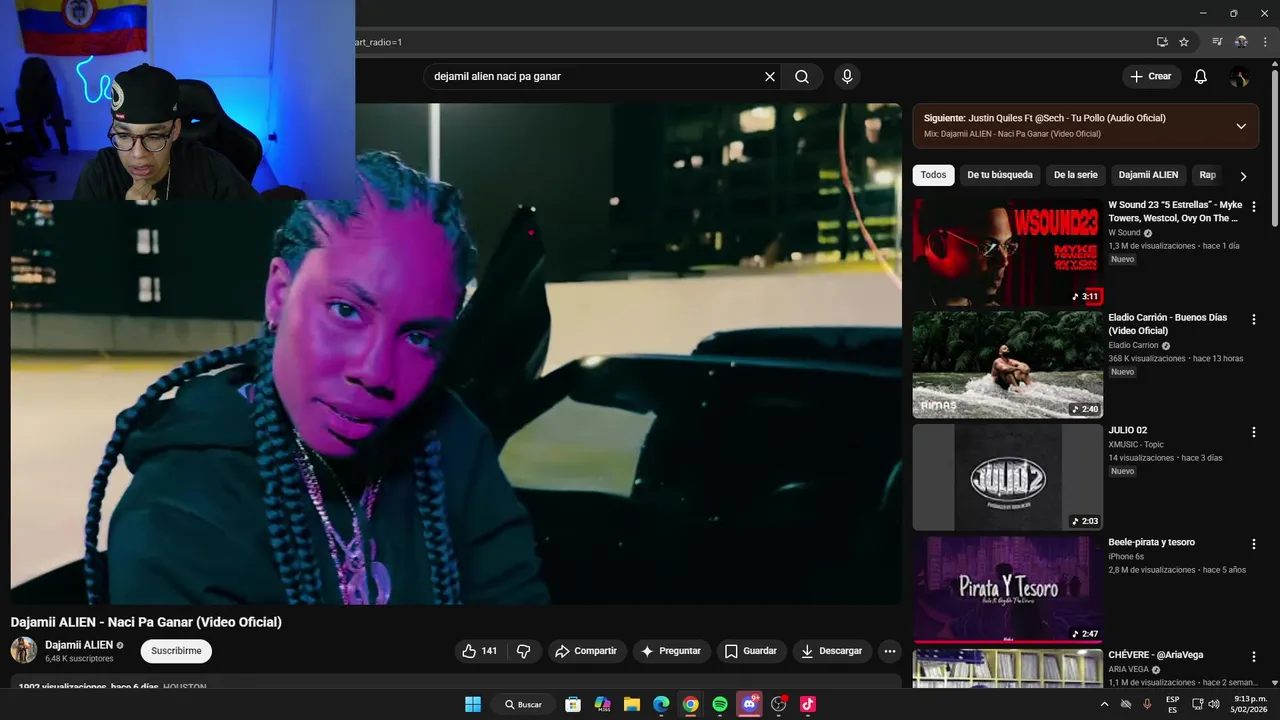The height and width of the screenshot is (720, 1280).
Task: Open options menu for Beele-pirata y tesoro
Action: coord(1254,544)
